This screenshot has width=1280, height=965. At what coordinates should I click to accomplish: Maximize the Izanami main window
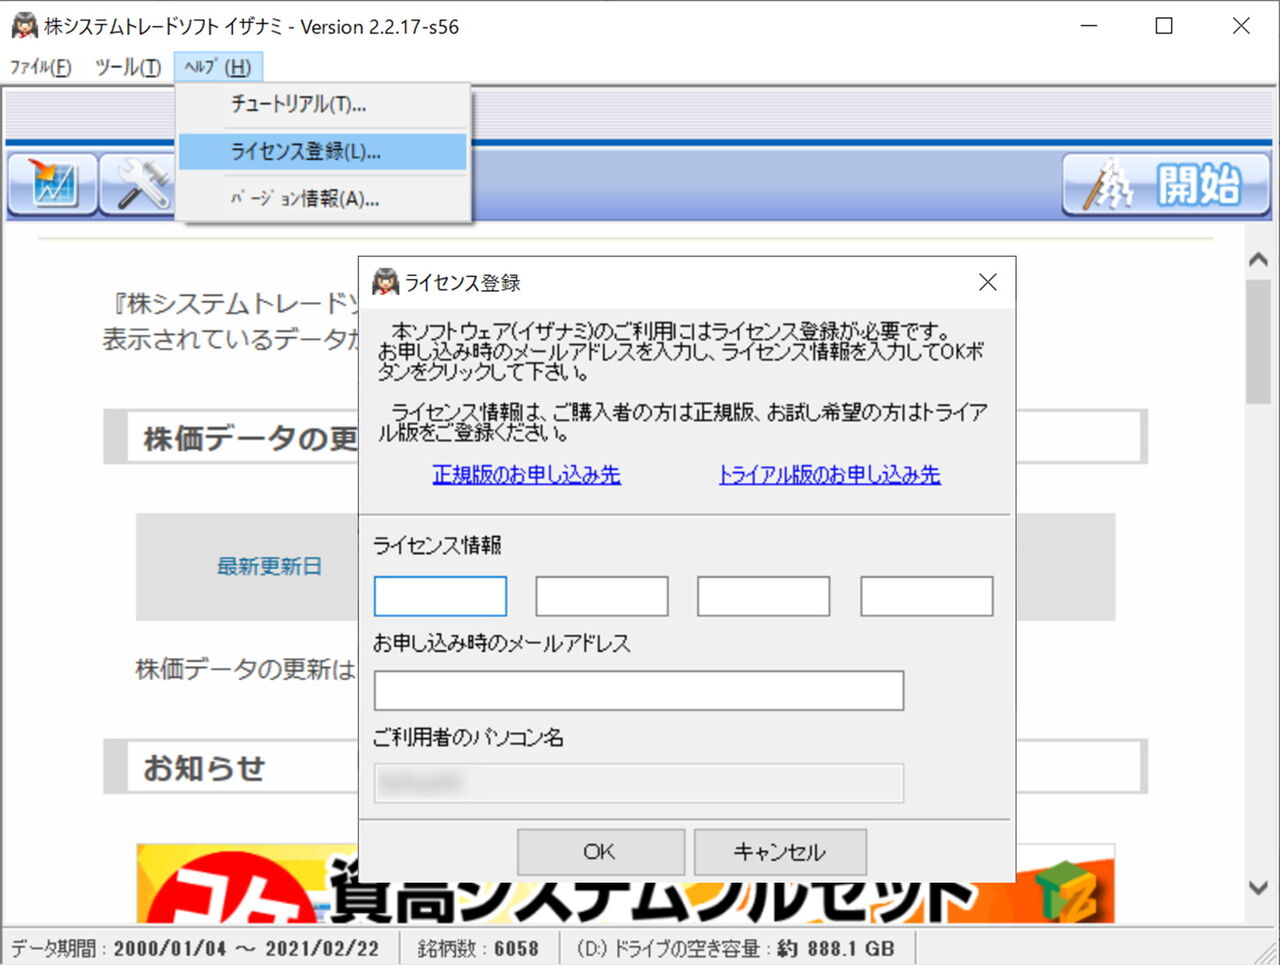point(1164,26)
